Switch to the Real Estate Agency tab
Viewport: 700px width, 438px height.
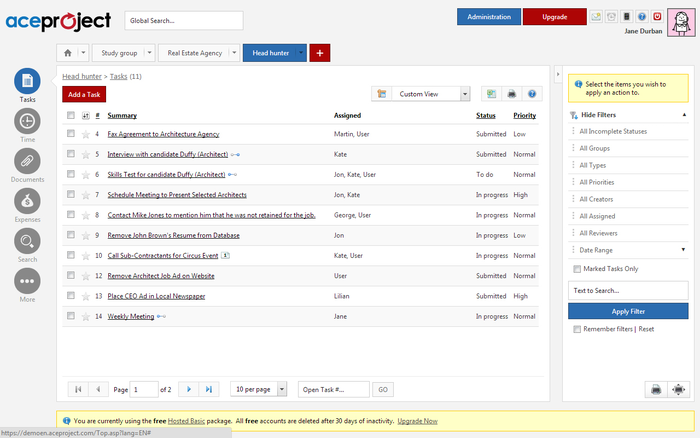pyautogui.click(x=195, y=52)
